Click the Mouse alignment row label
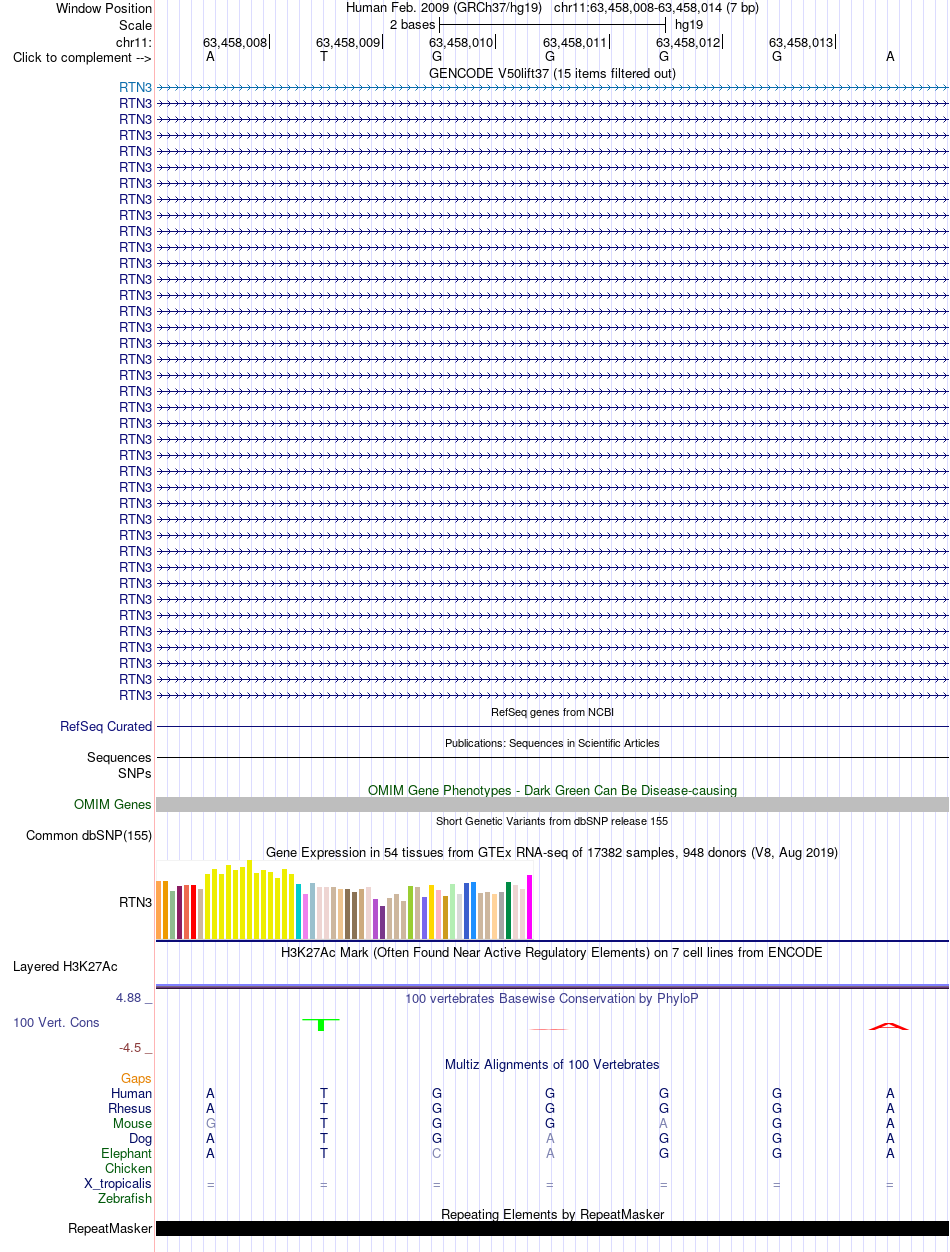950x1252 pixels. pos(133,1123)
